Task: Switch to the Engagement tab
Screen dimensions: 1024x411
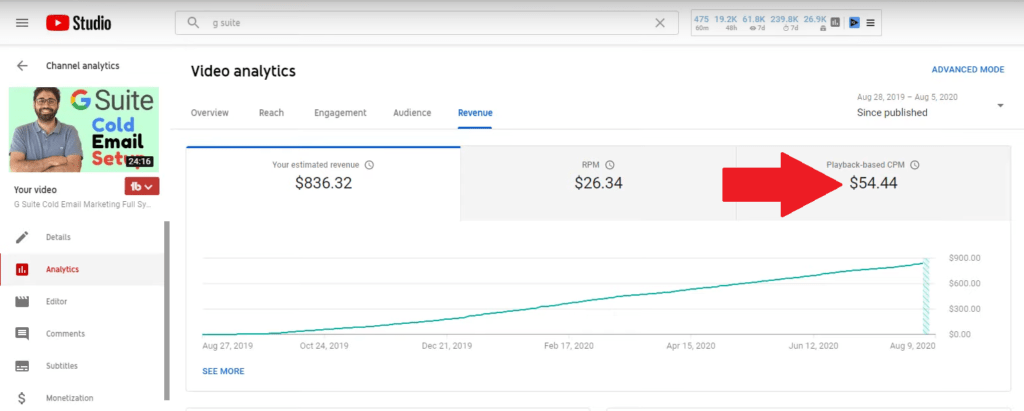Action: (340, 113)
